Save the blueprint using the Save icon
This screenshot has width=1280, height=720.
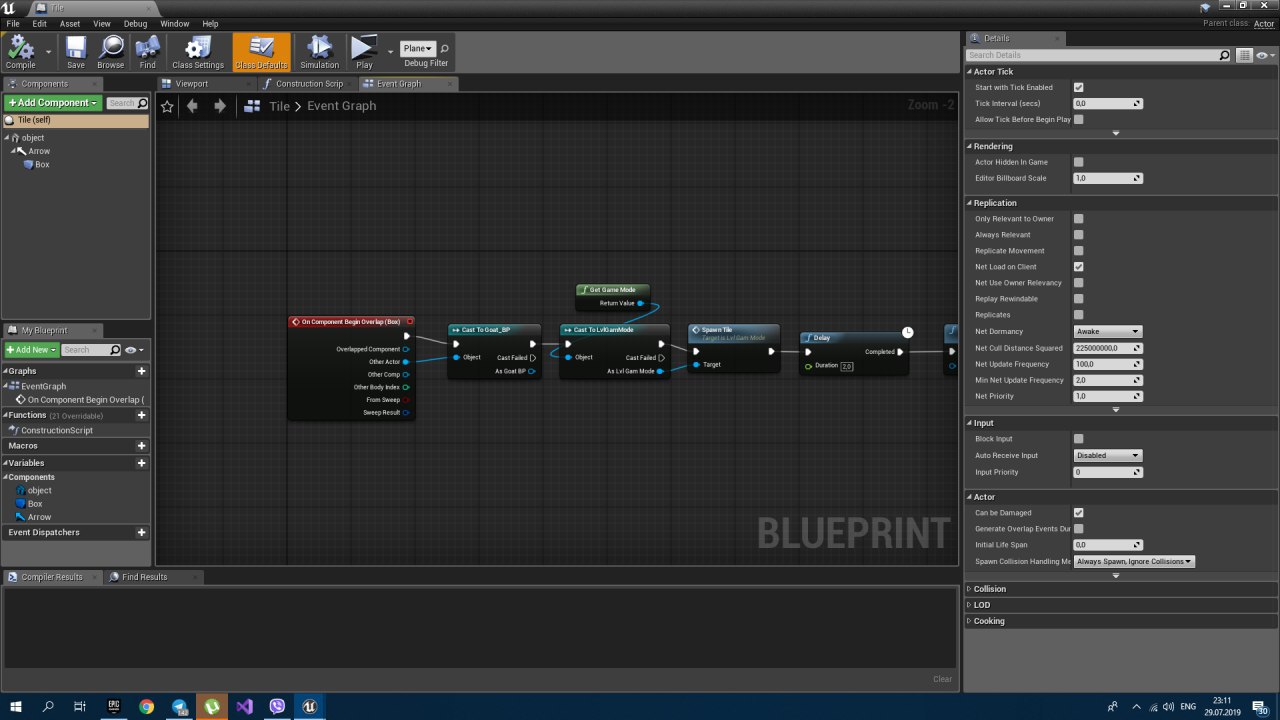76,52
